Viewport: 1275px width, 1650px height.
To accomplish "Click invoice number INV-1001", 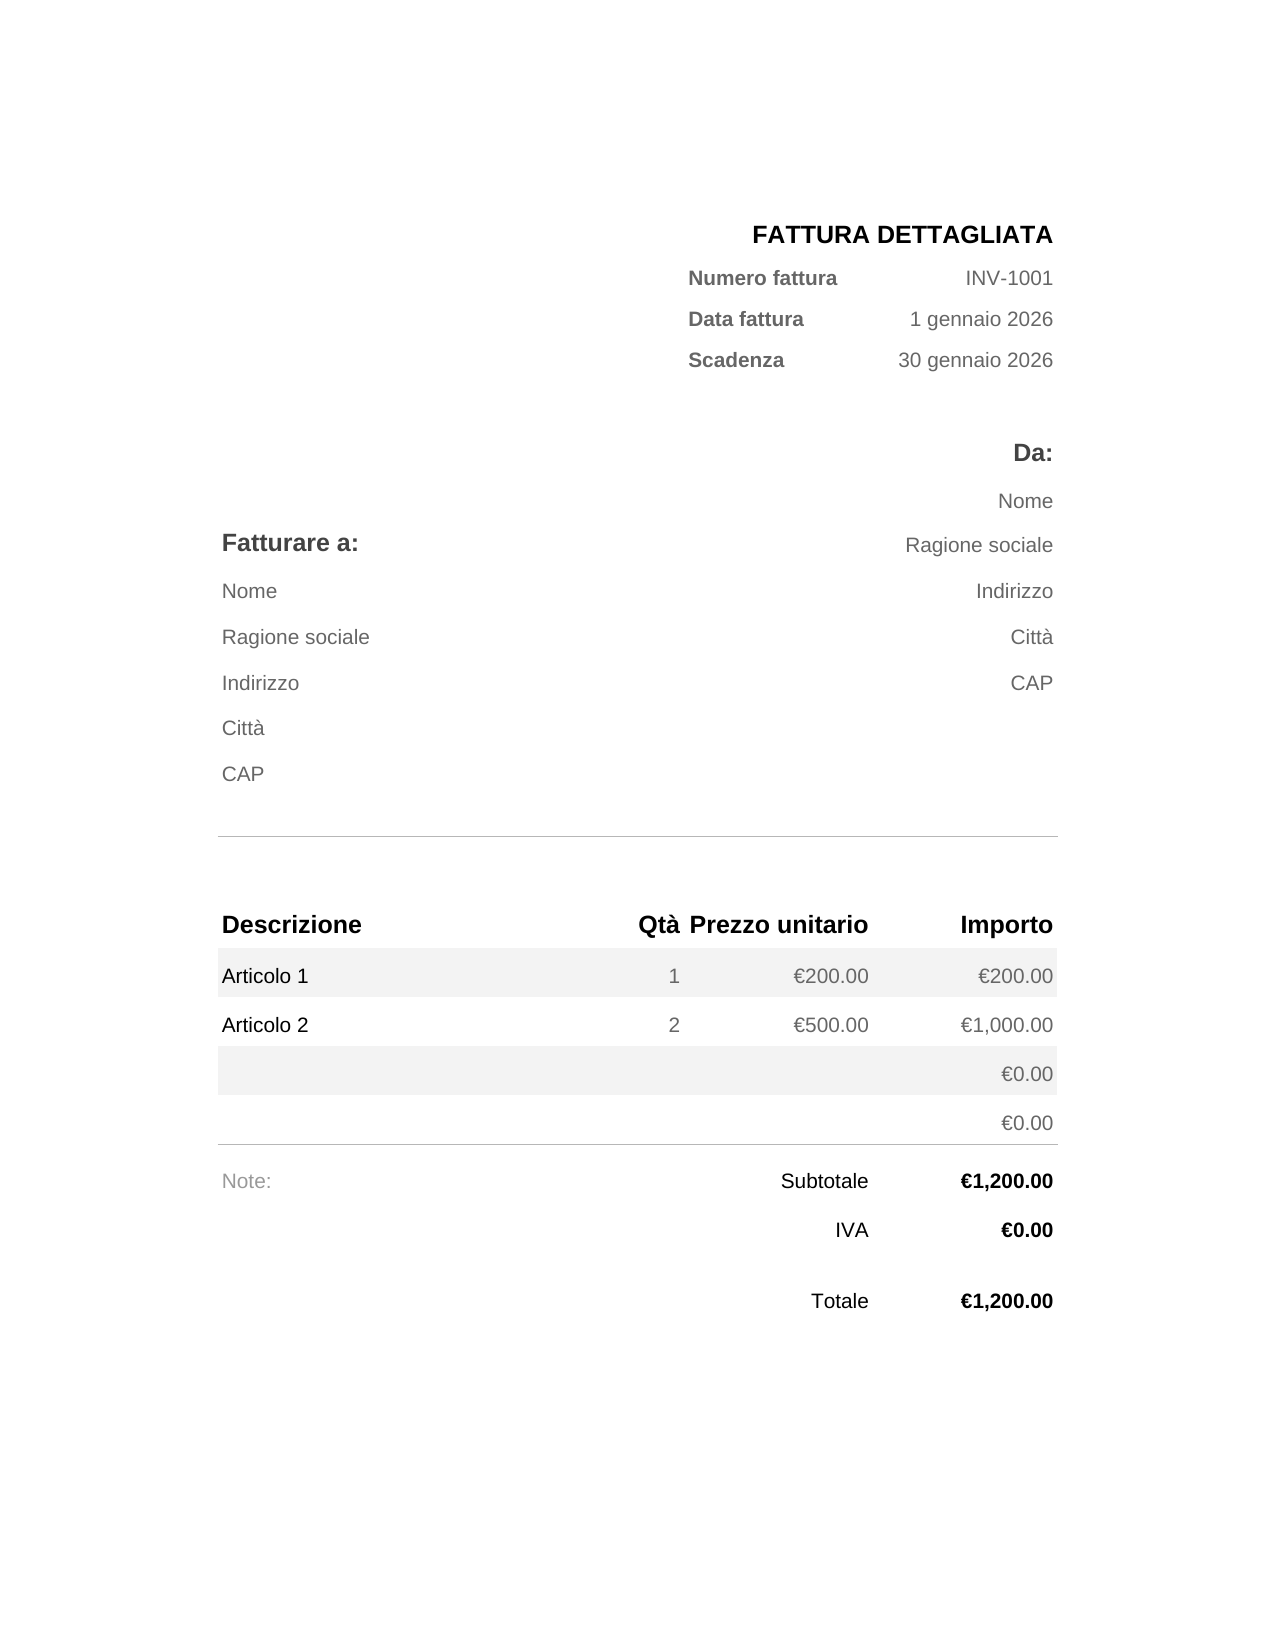I will (x=1009, y=278).
